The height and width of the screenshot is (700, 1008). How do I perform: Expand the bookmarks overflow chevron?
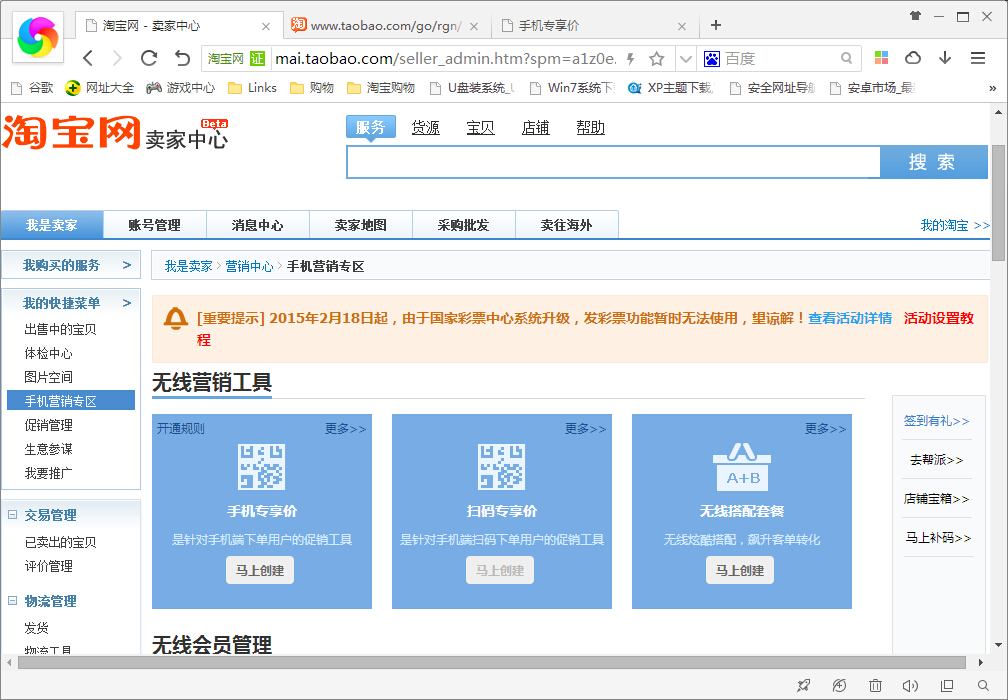pos(993,89)
